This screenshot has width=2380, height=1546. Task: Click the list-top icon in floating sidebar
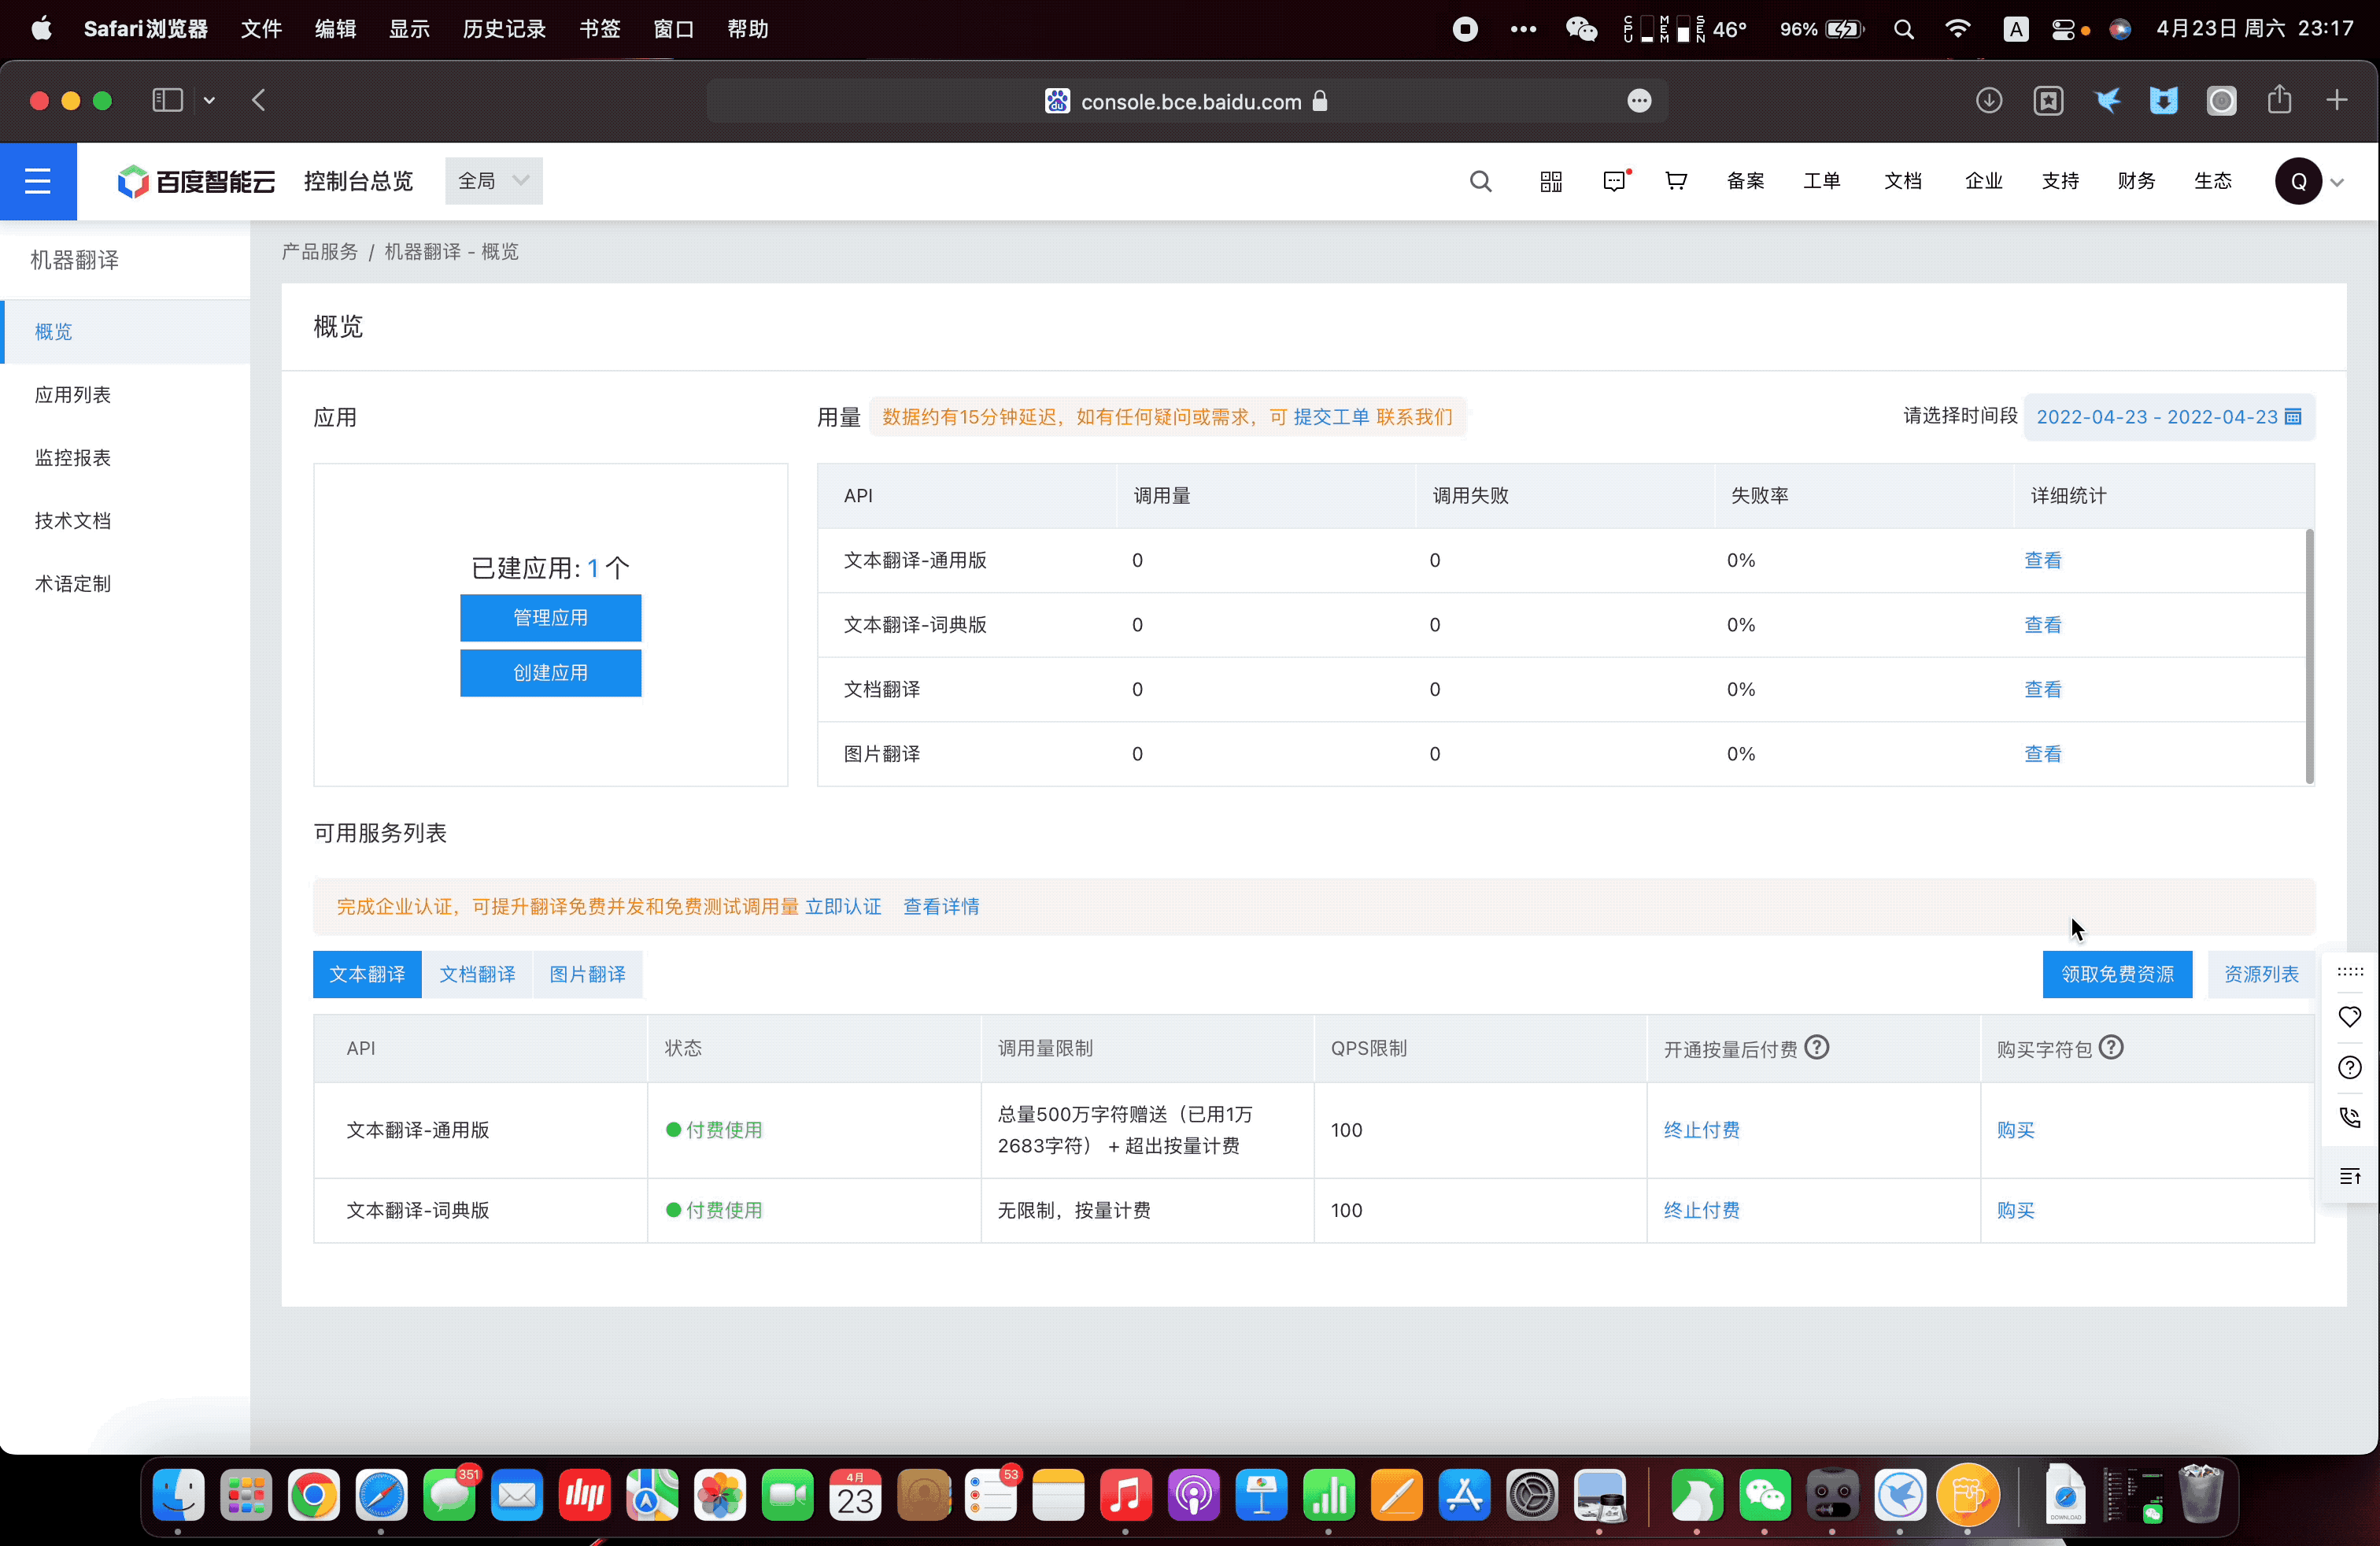click(x=2350, y=1176)
